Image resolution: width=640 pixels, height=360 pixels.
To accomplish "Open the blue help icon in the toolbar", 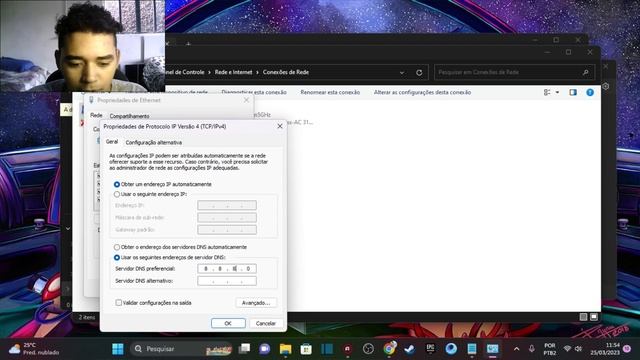I will (x=590, y=93).
